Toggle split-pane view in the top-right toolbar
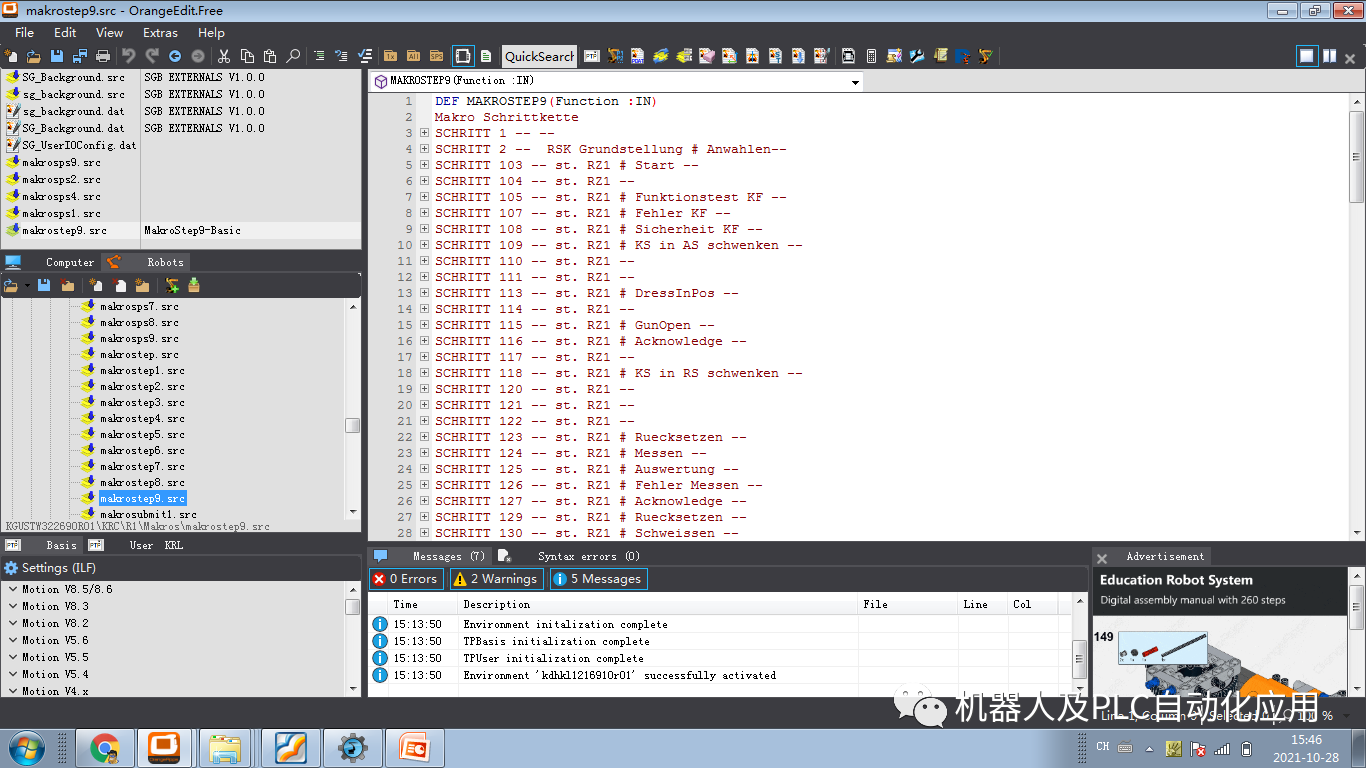The image size is (1366, 768). pyautogui.click(x=1330, y=56)
